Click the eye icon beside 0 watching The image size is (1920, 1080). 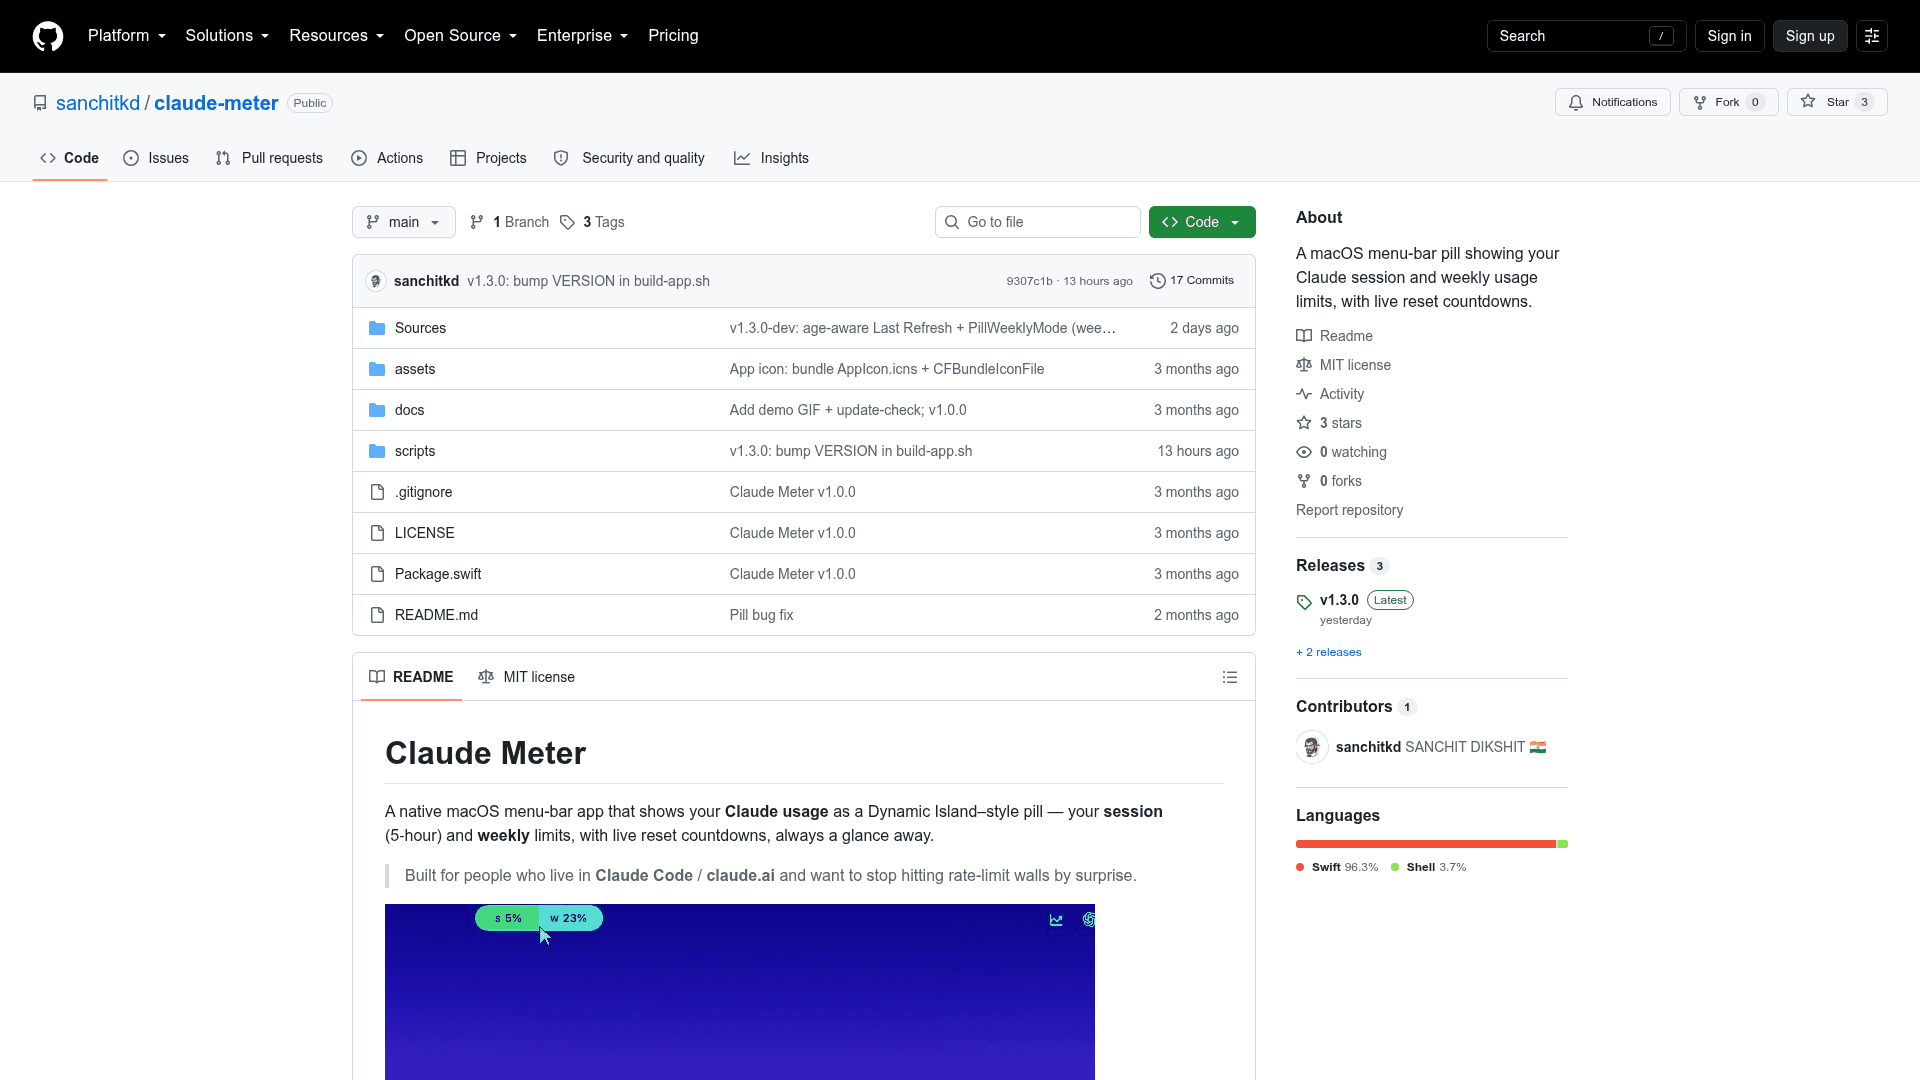[x=1304, y=452]
